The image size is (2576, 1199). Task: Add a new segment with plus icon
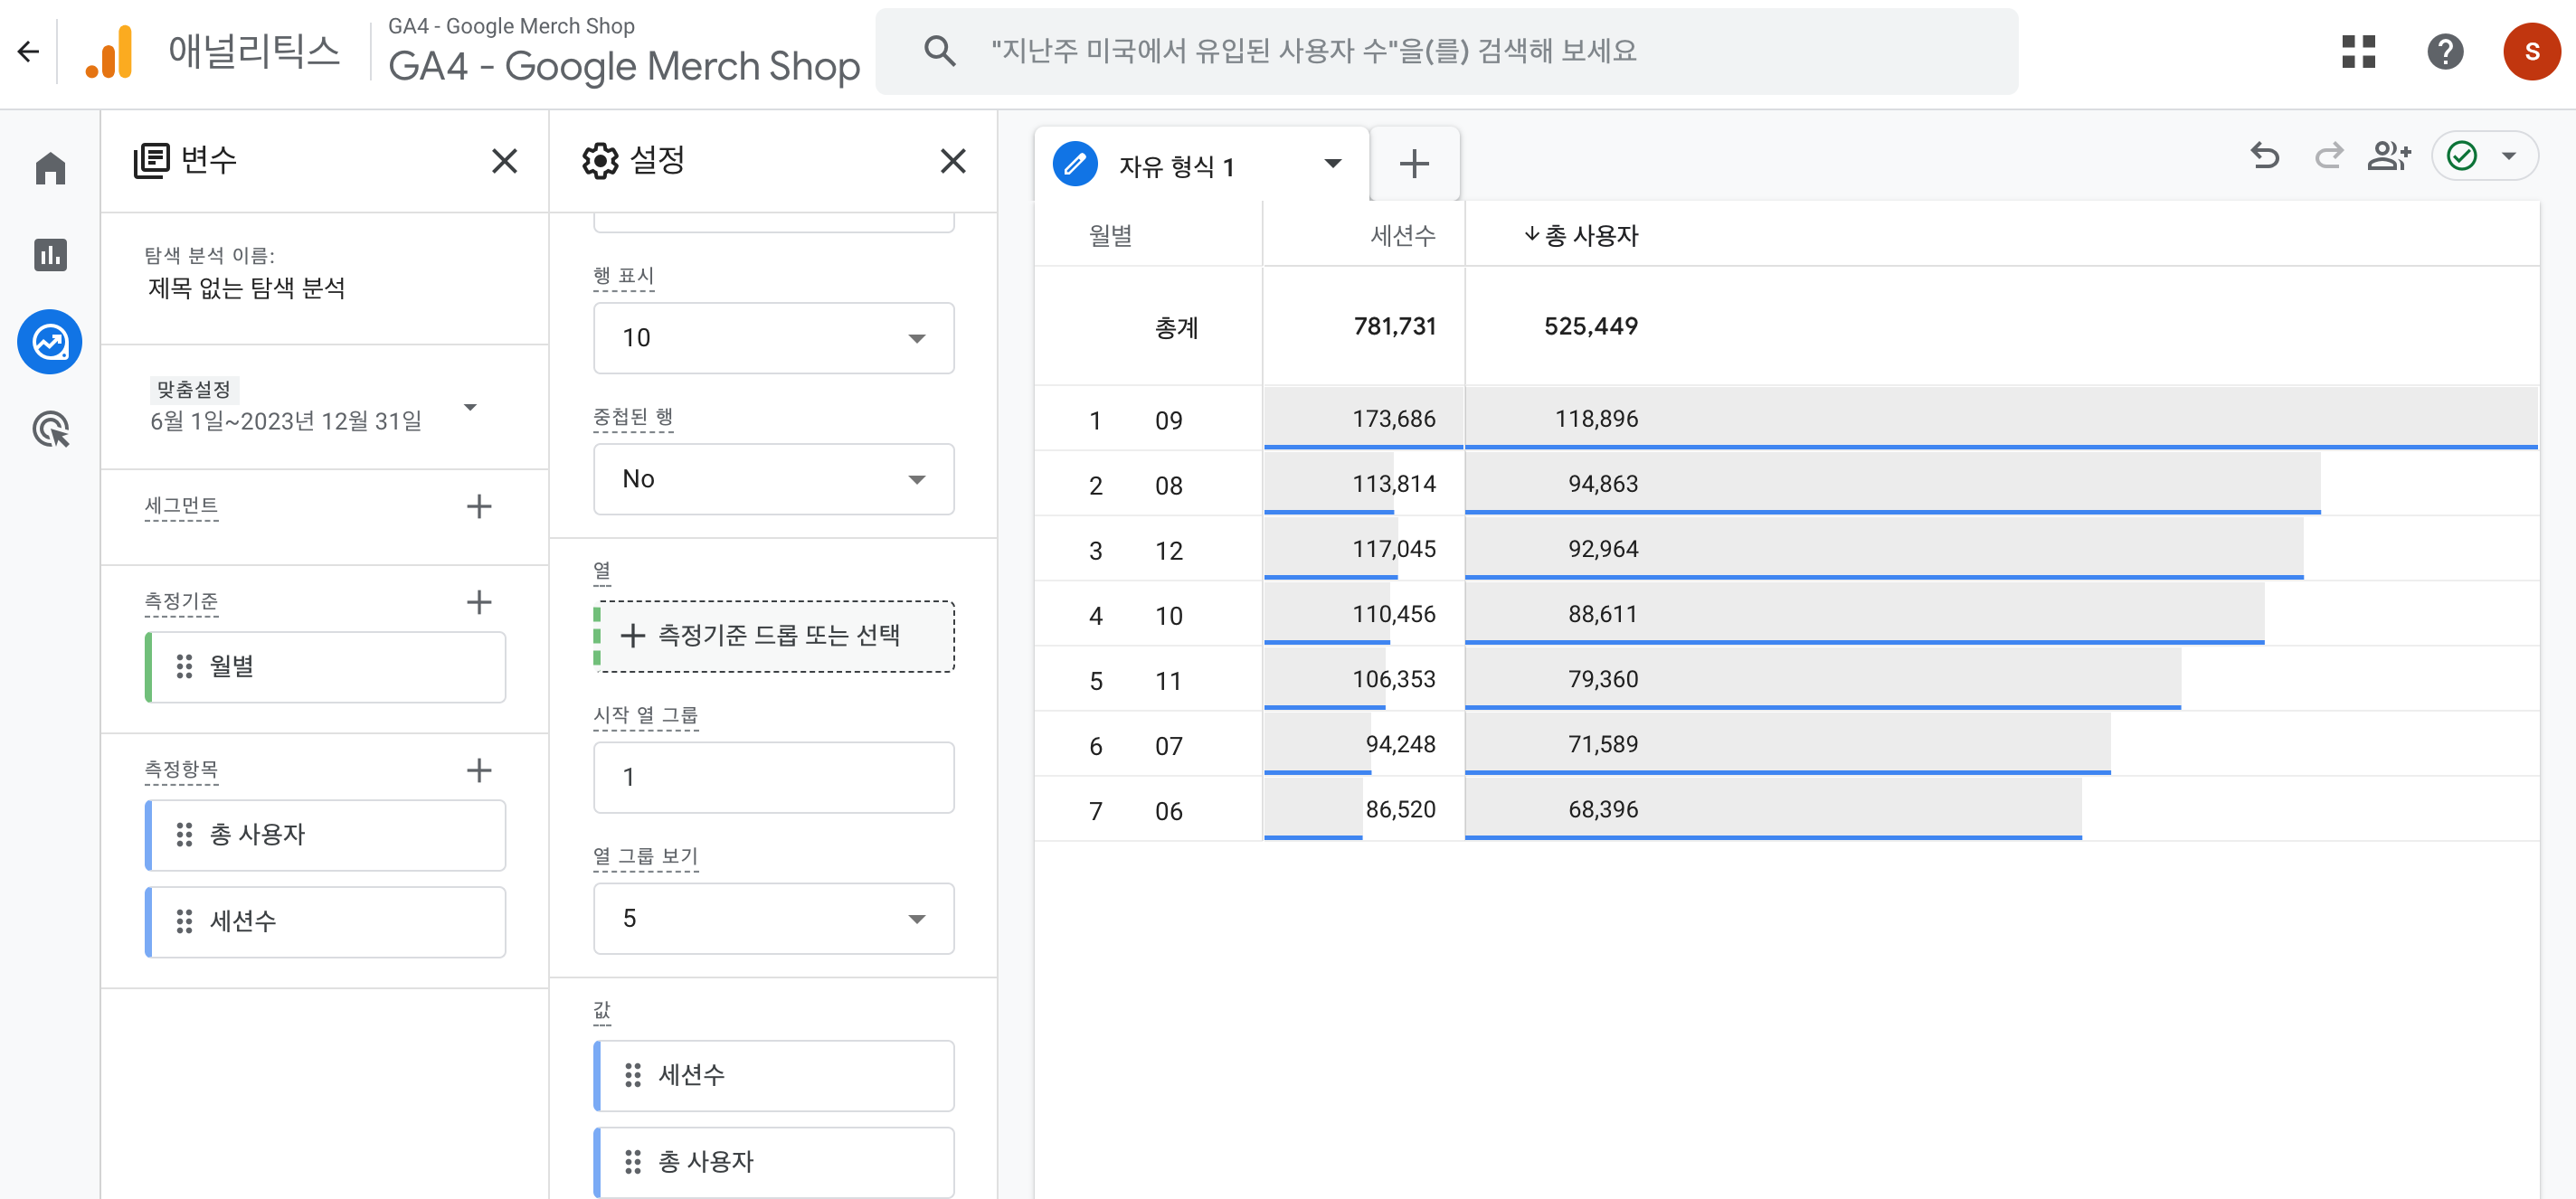coord(479,506)
